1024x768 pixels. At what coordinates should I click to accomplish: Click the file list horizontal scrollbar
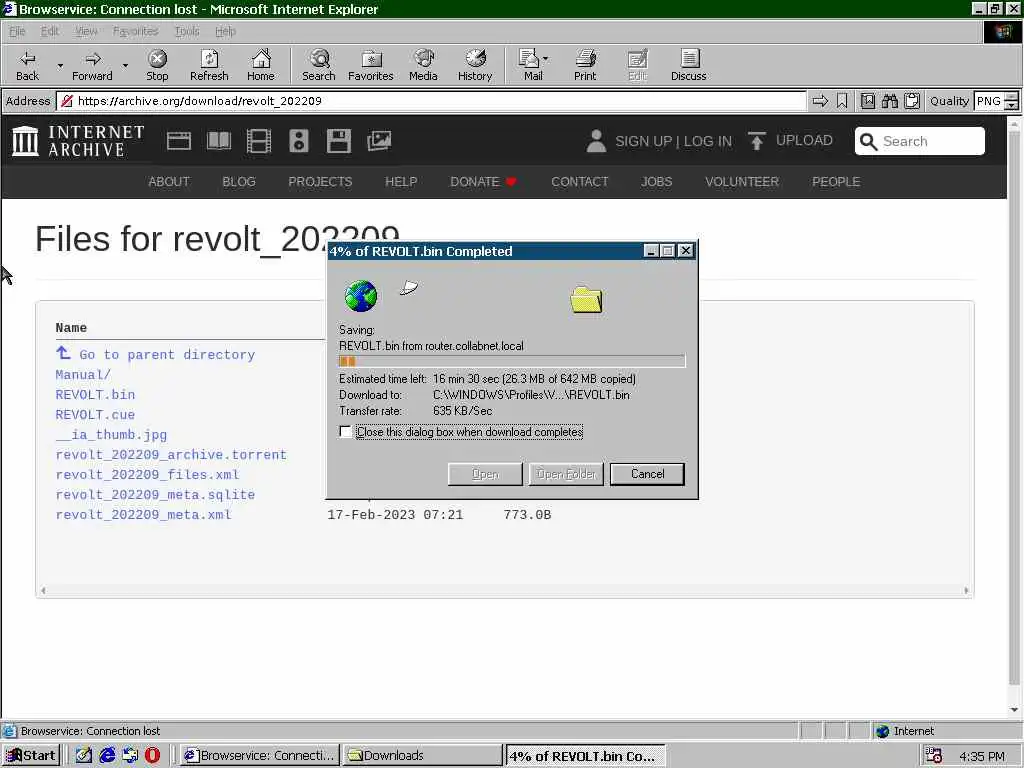pos(505,590)
